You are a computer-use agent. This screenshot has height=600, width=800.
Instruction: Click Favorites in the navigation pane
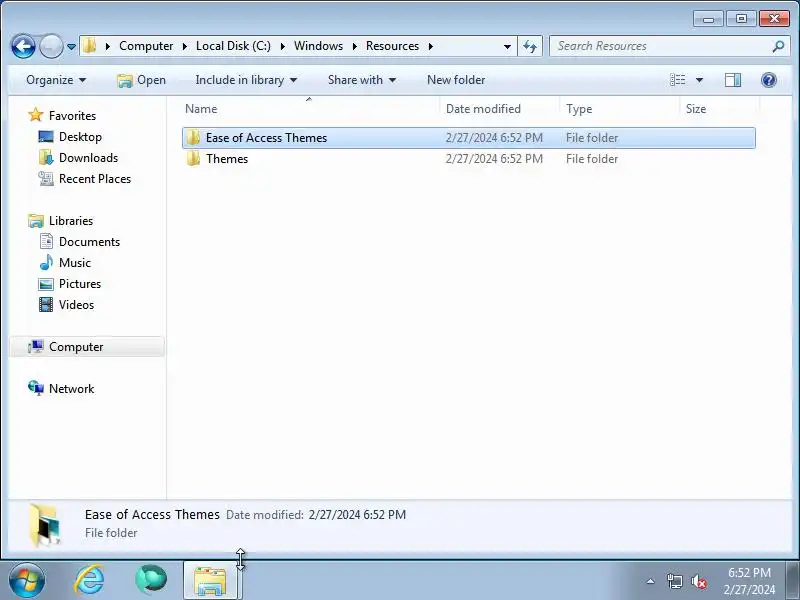[72, 116]
